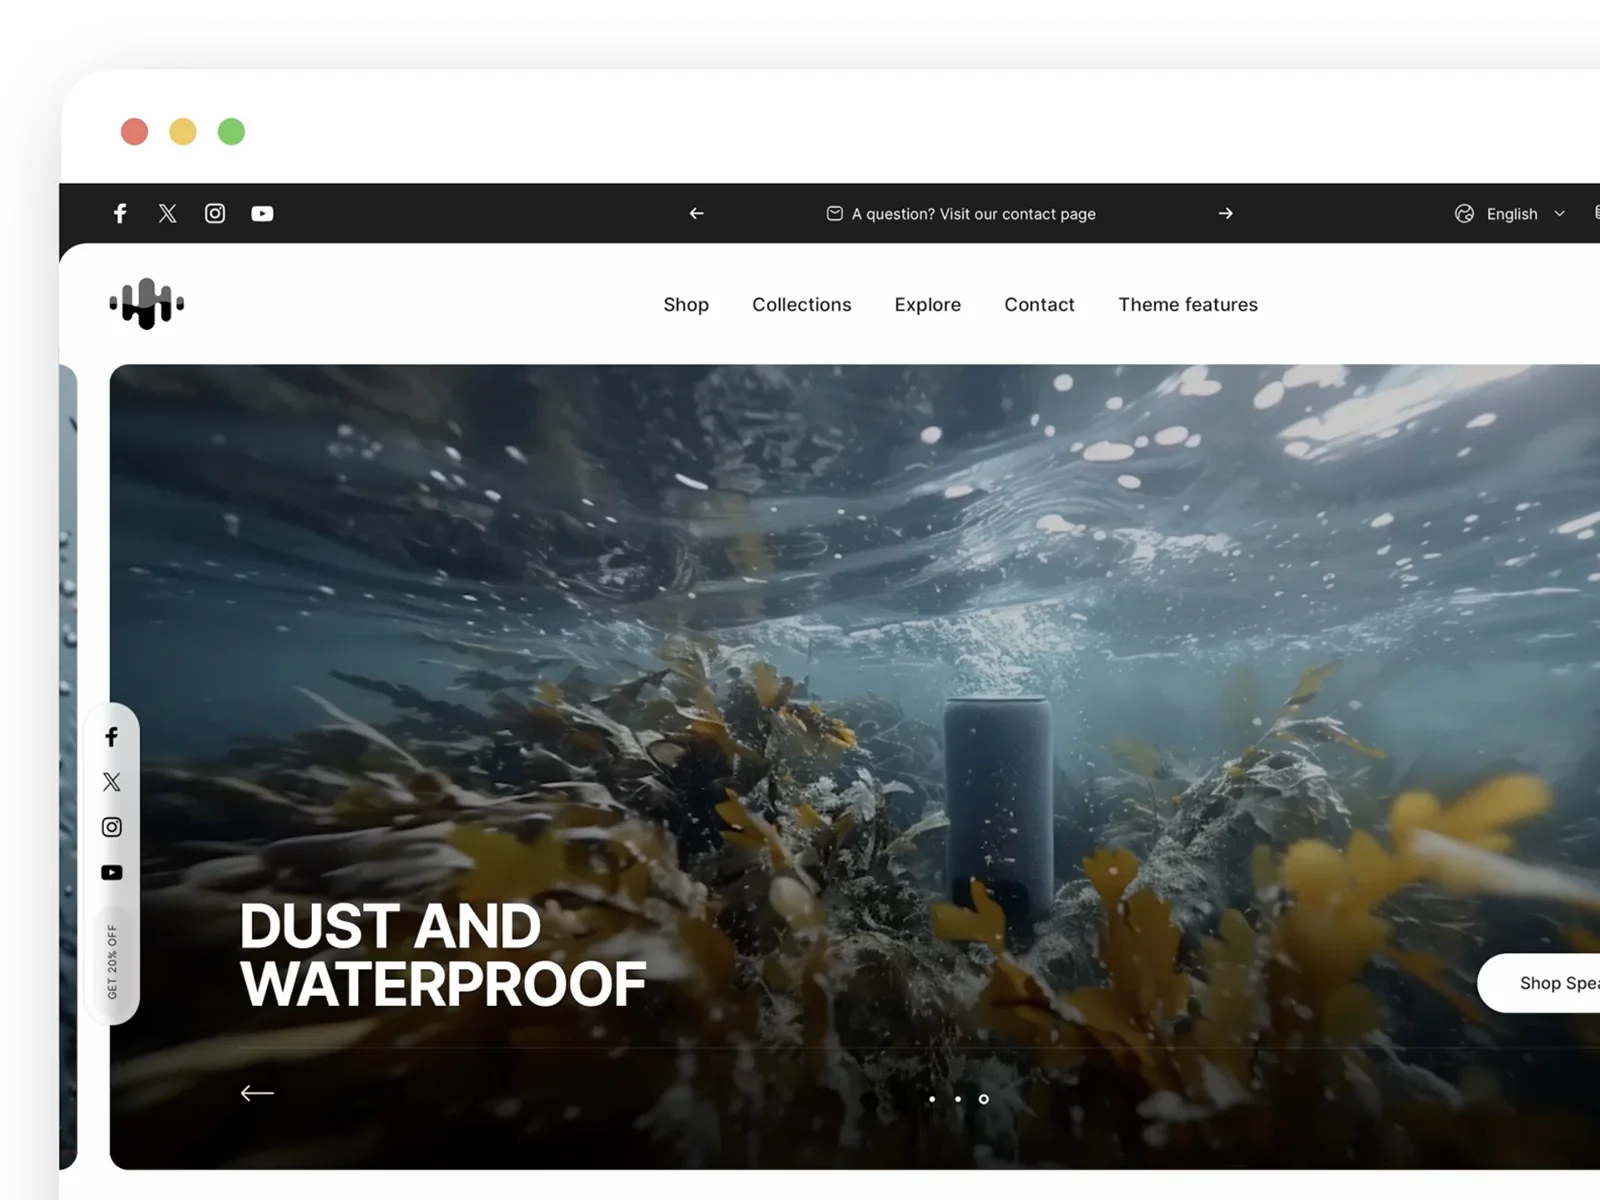Click the green maximize window dot
The image size is (1600, 1200).
click(231, 132)
